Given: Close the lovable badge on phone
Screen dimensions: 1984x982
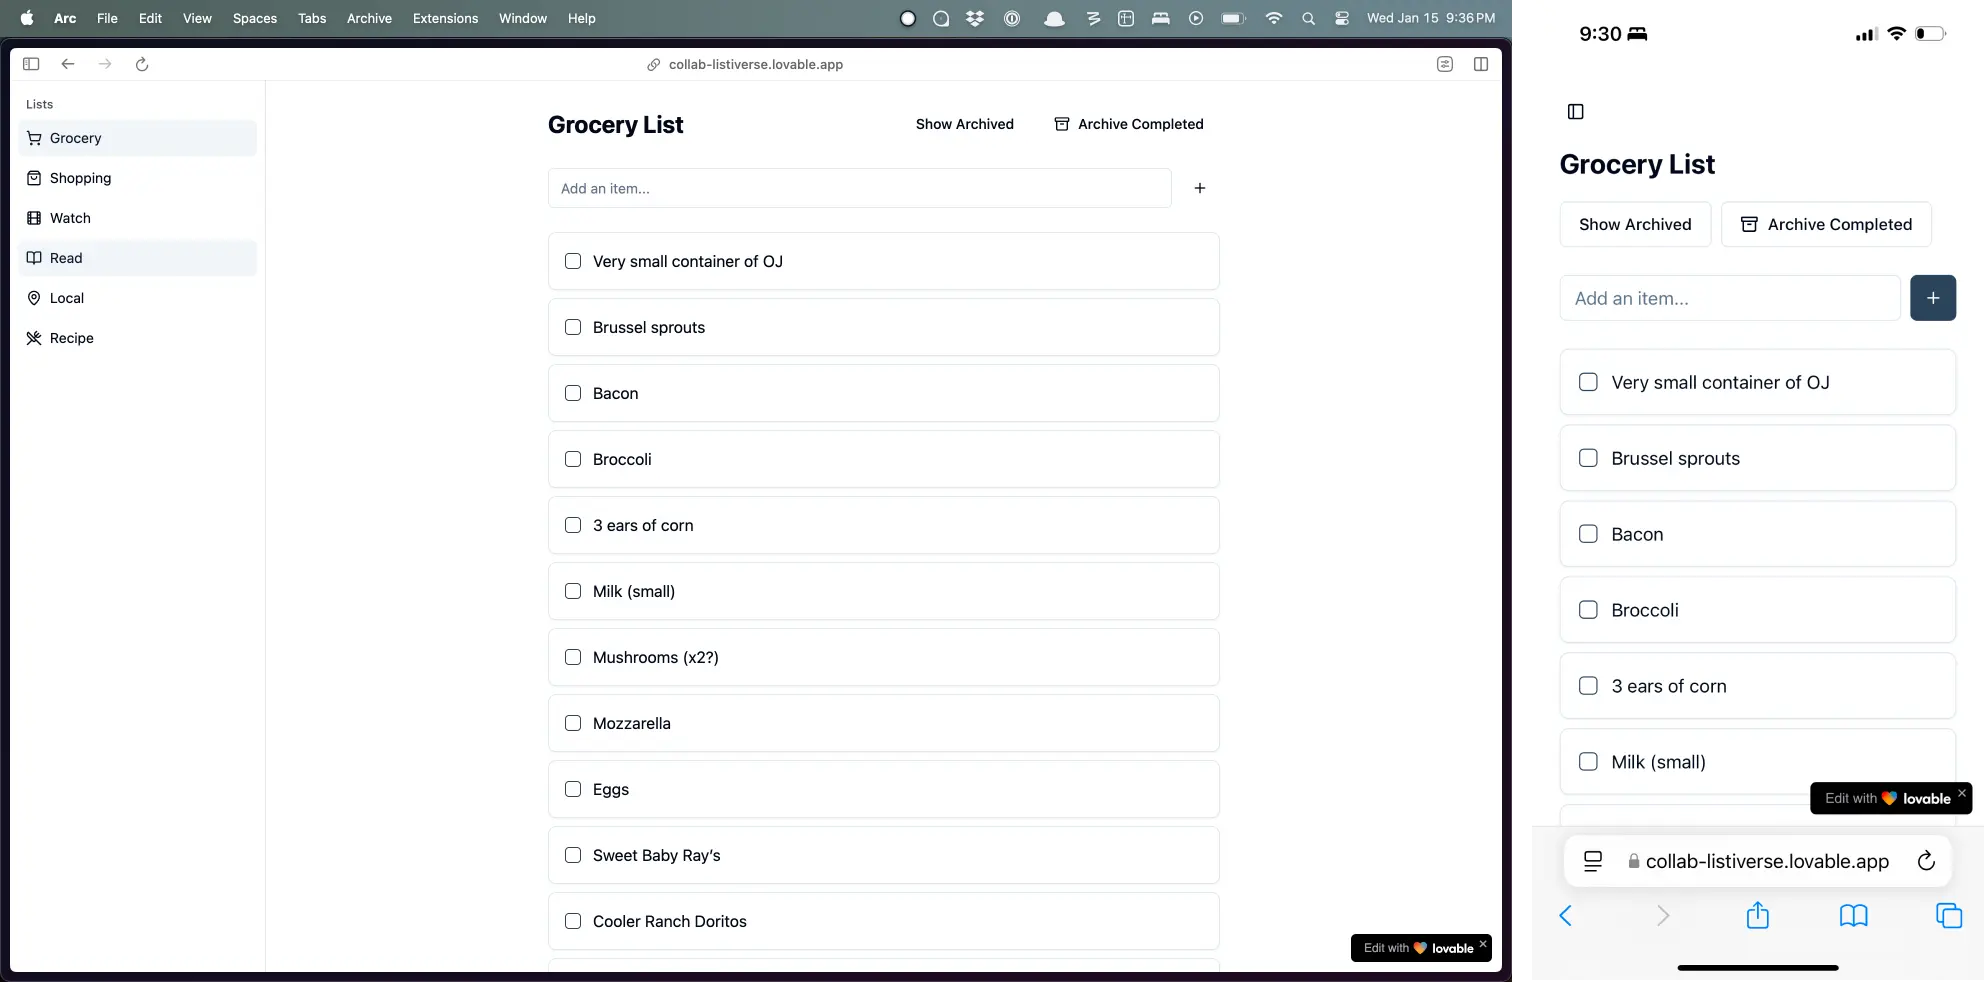Looking at the screenshot, I should coord(1962,792).
